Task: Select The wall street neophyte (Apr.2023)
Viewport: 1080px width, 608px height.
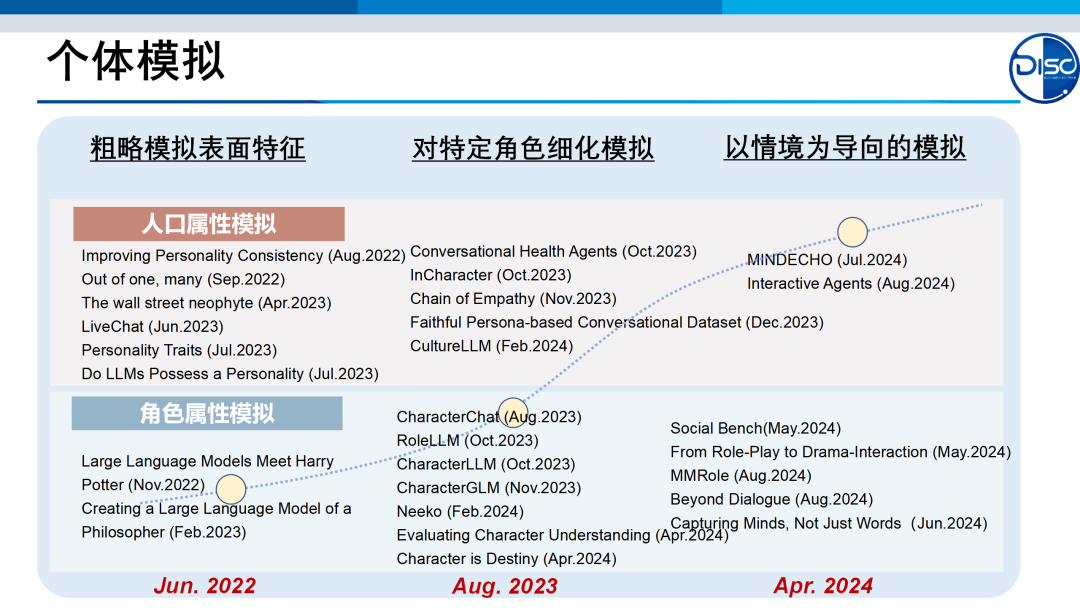Action: (x=207, y=303)
